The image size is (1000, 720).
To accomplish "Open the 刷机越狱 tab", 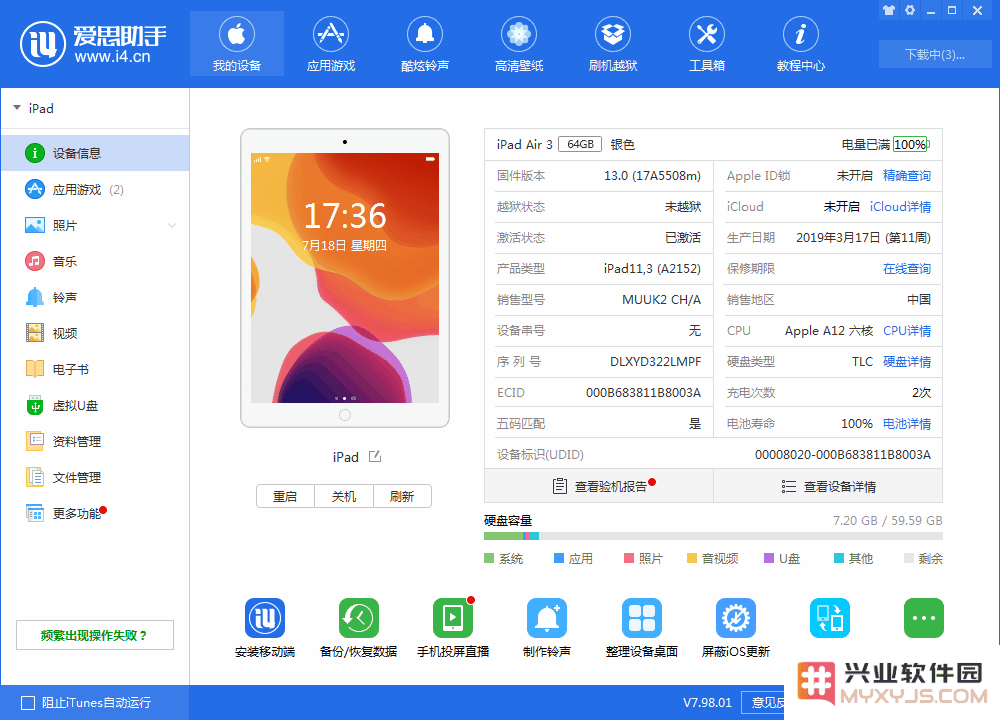I will pos(613,43).
